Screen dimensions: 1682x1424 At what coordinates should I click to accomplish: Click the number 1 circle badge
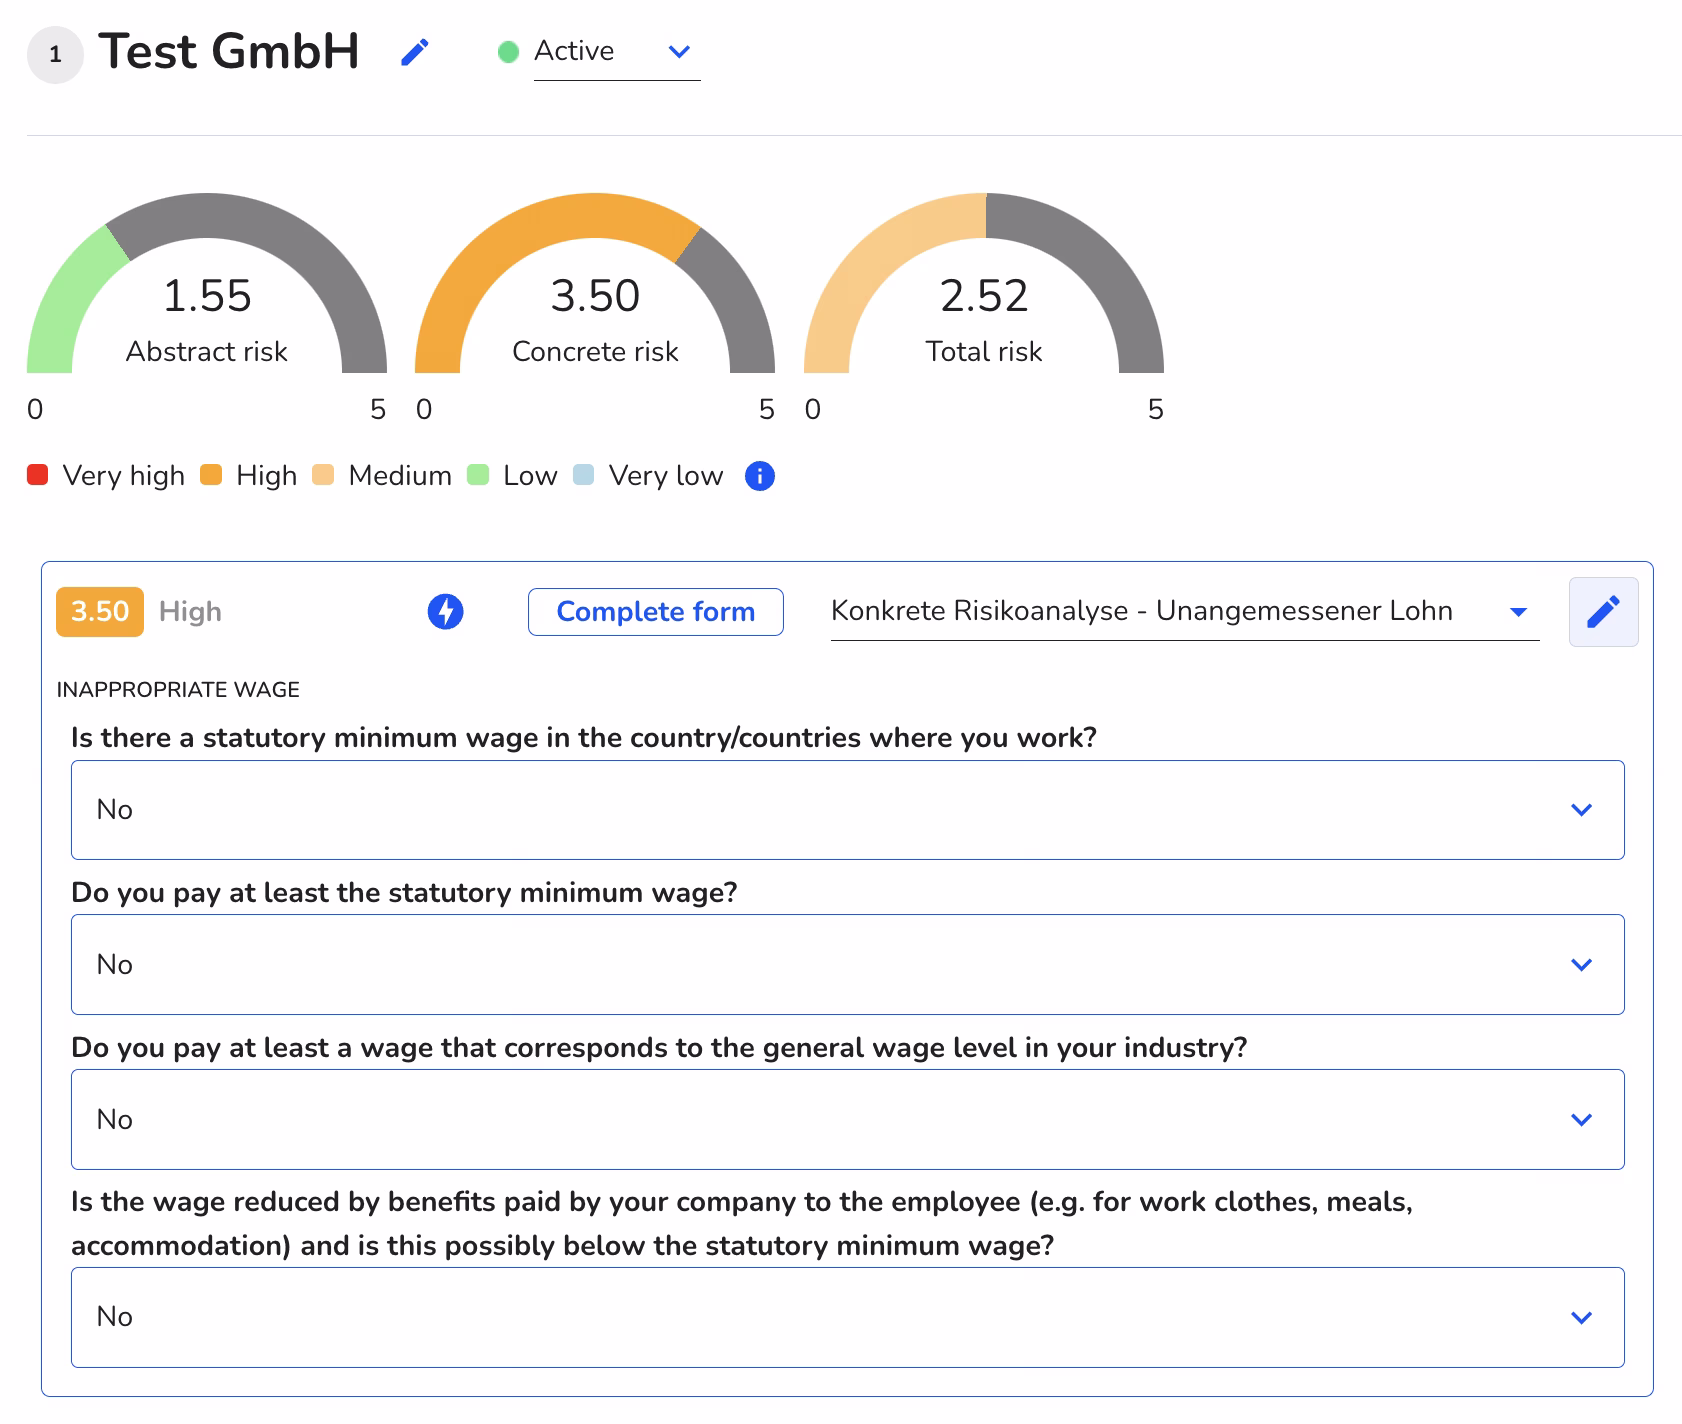55,54
